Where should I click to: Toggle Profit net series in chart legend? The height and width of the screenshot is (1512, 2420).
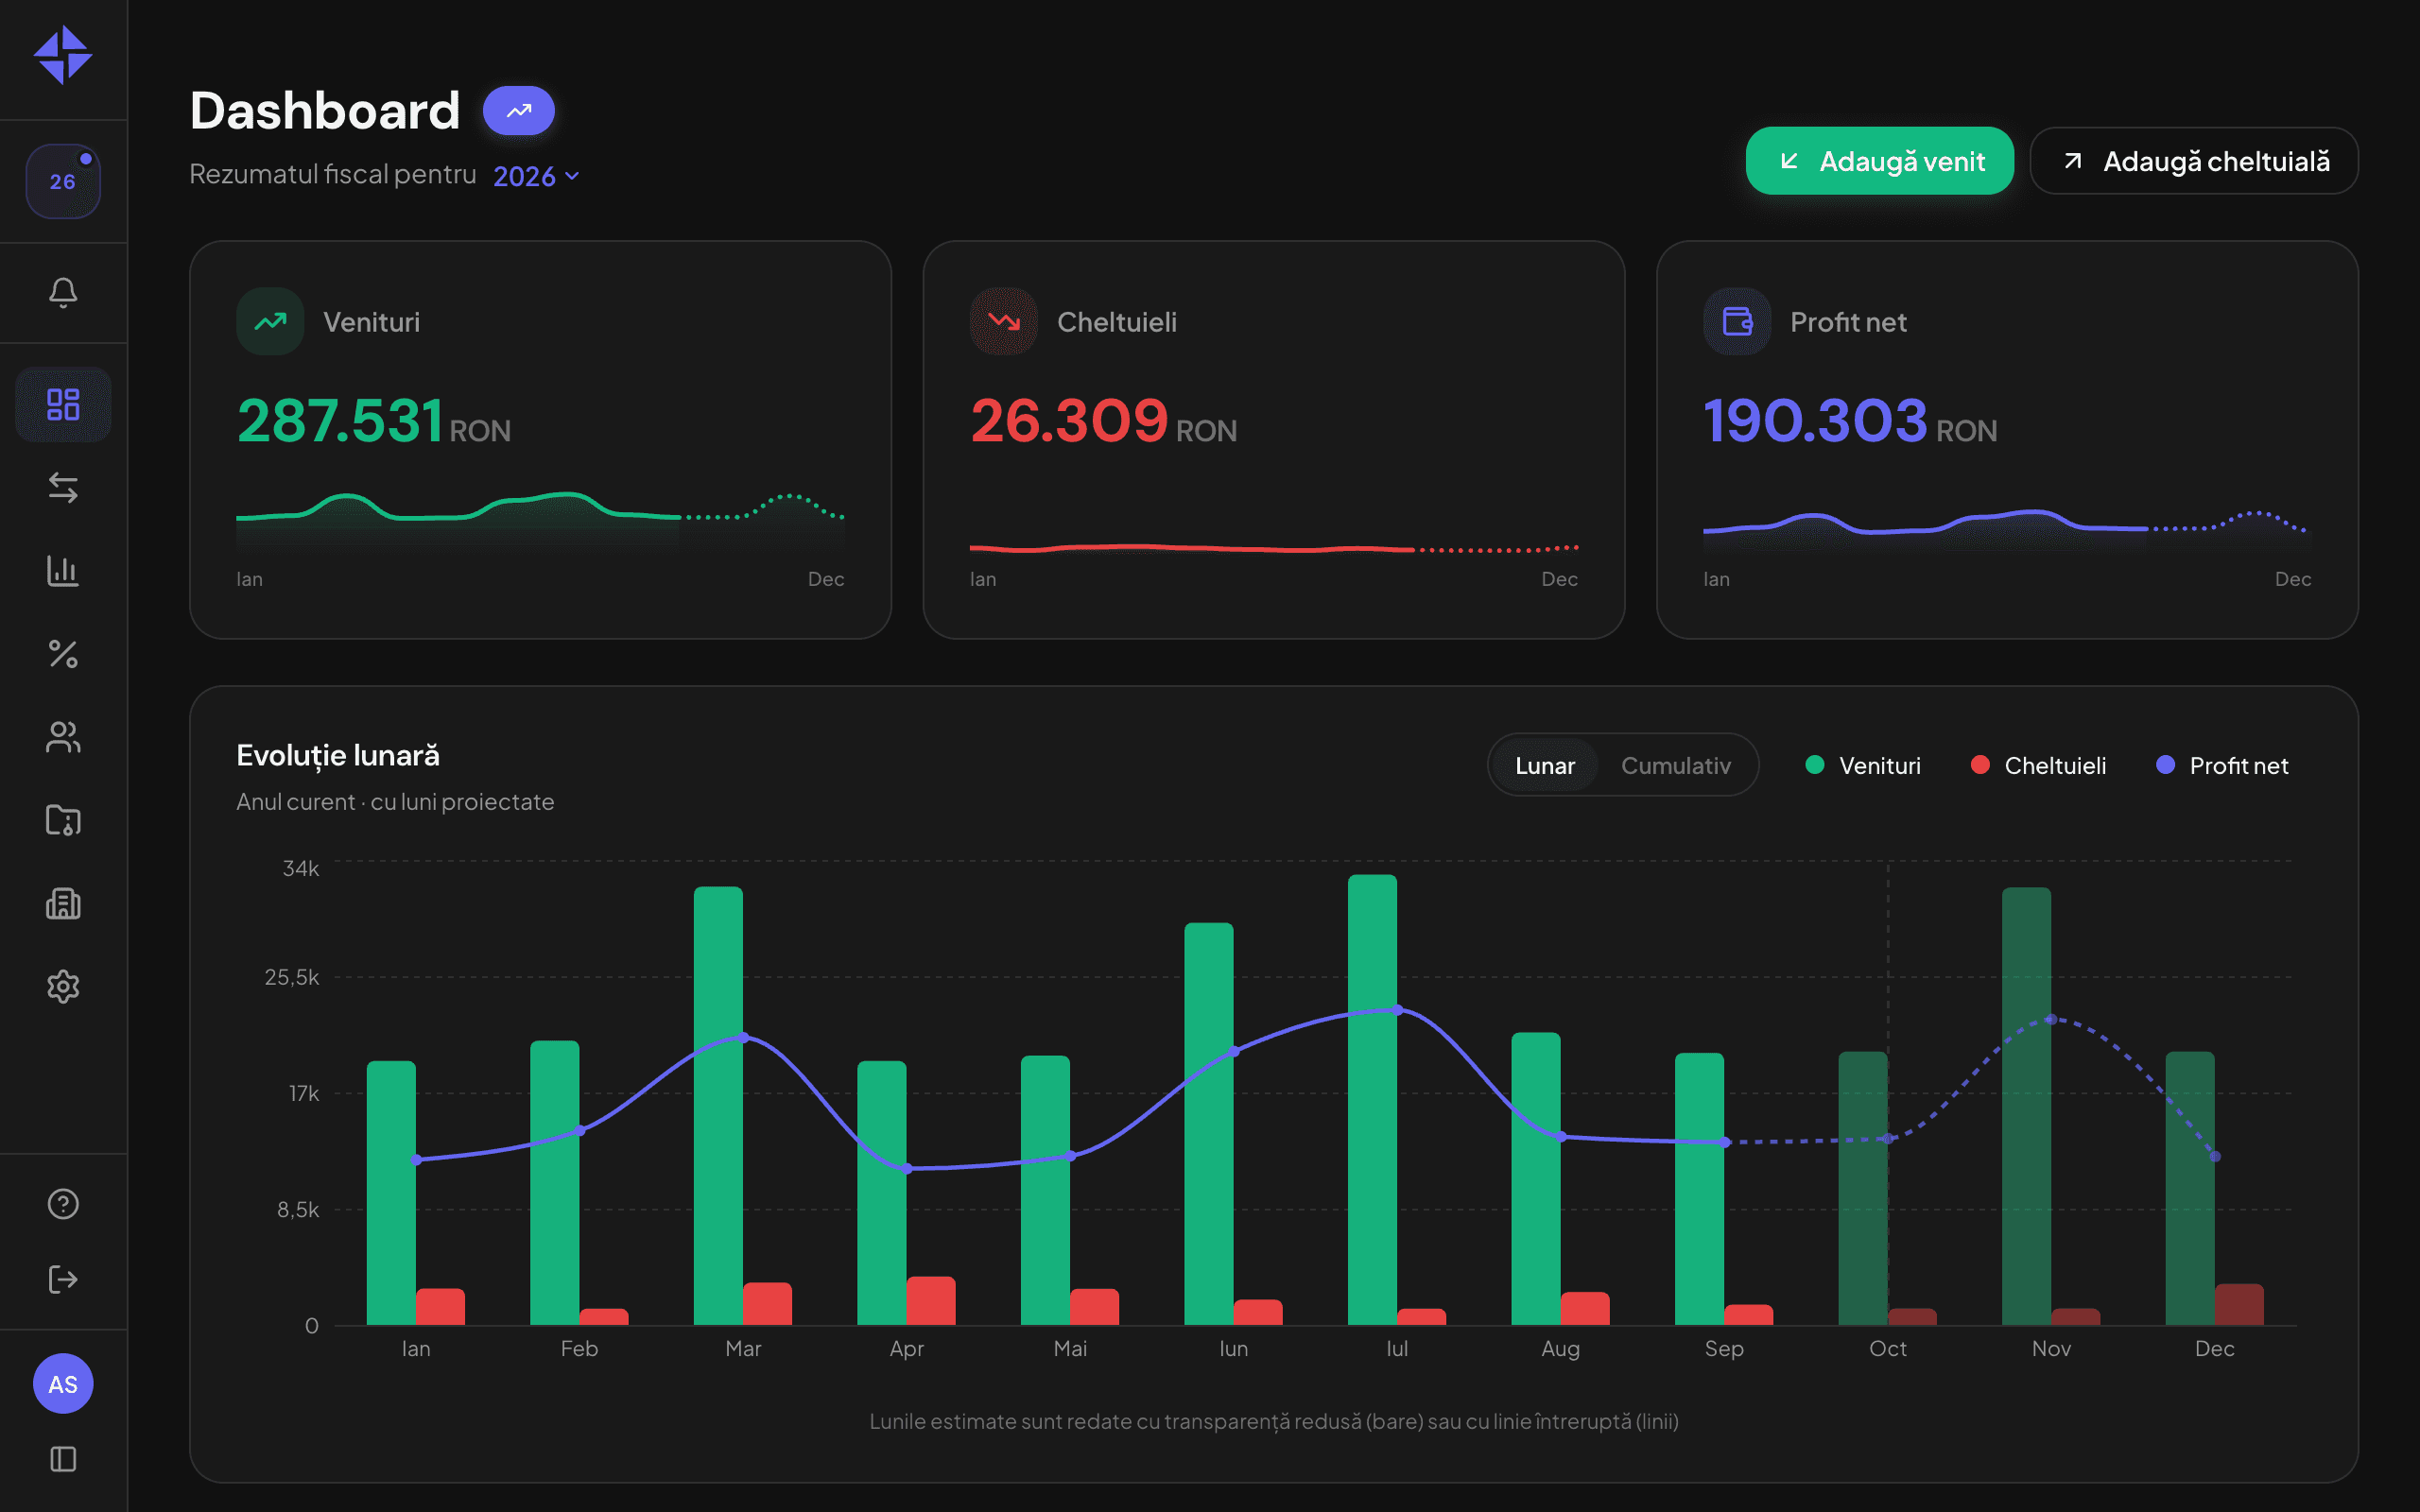point(2222,765)
